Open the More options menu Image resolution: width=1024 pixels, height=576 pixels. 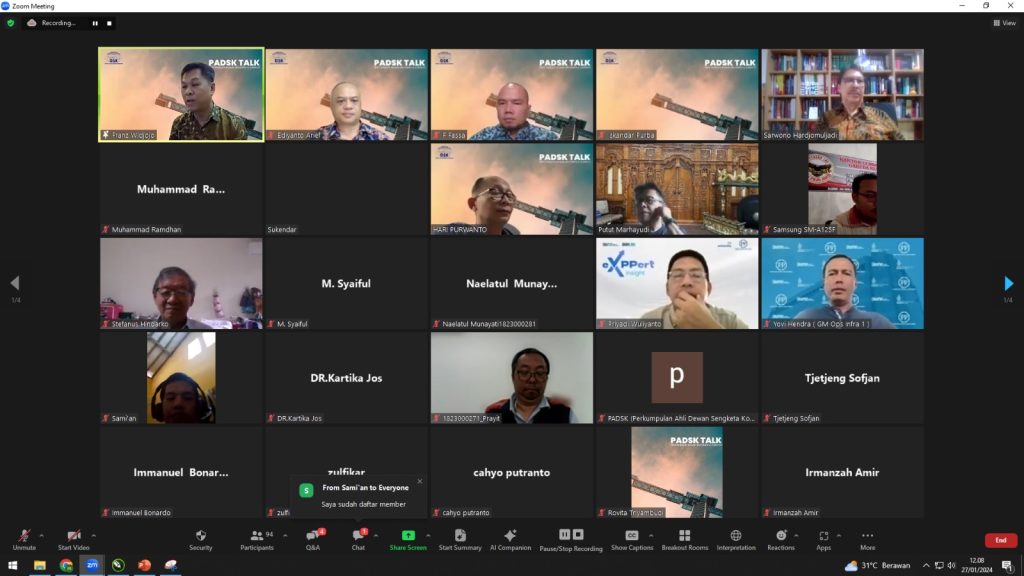click(x=867, y=539)
